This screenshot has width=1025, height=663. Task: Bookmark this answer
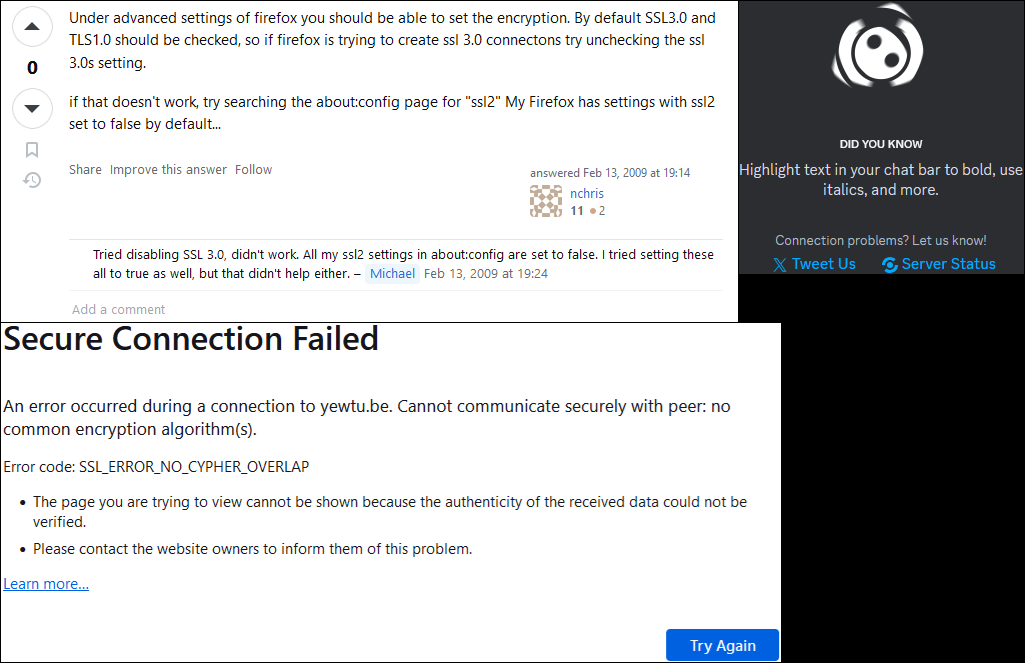(x=32, y=150)
